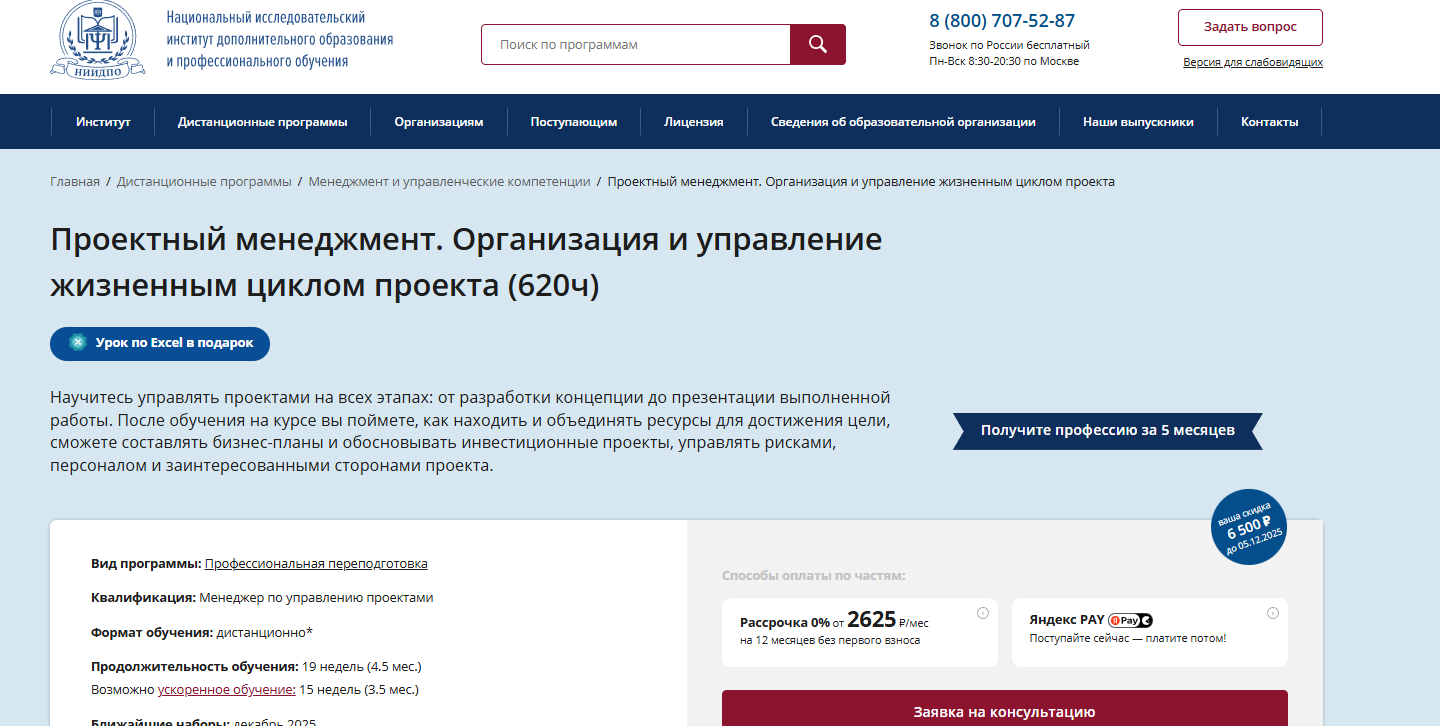Viewport: 1440px width, 726px height.
Task: Click Главная in the breadcrumbs
Action: coord(75,182)
